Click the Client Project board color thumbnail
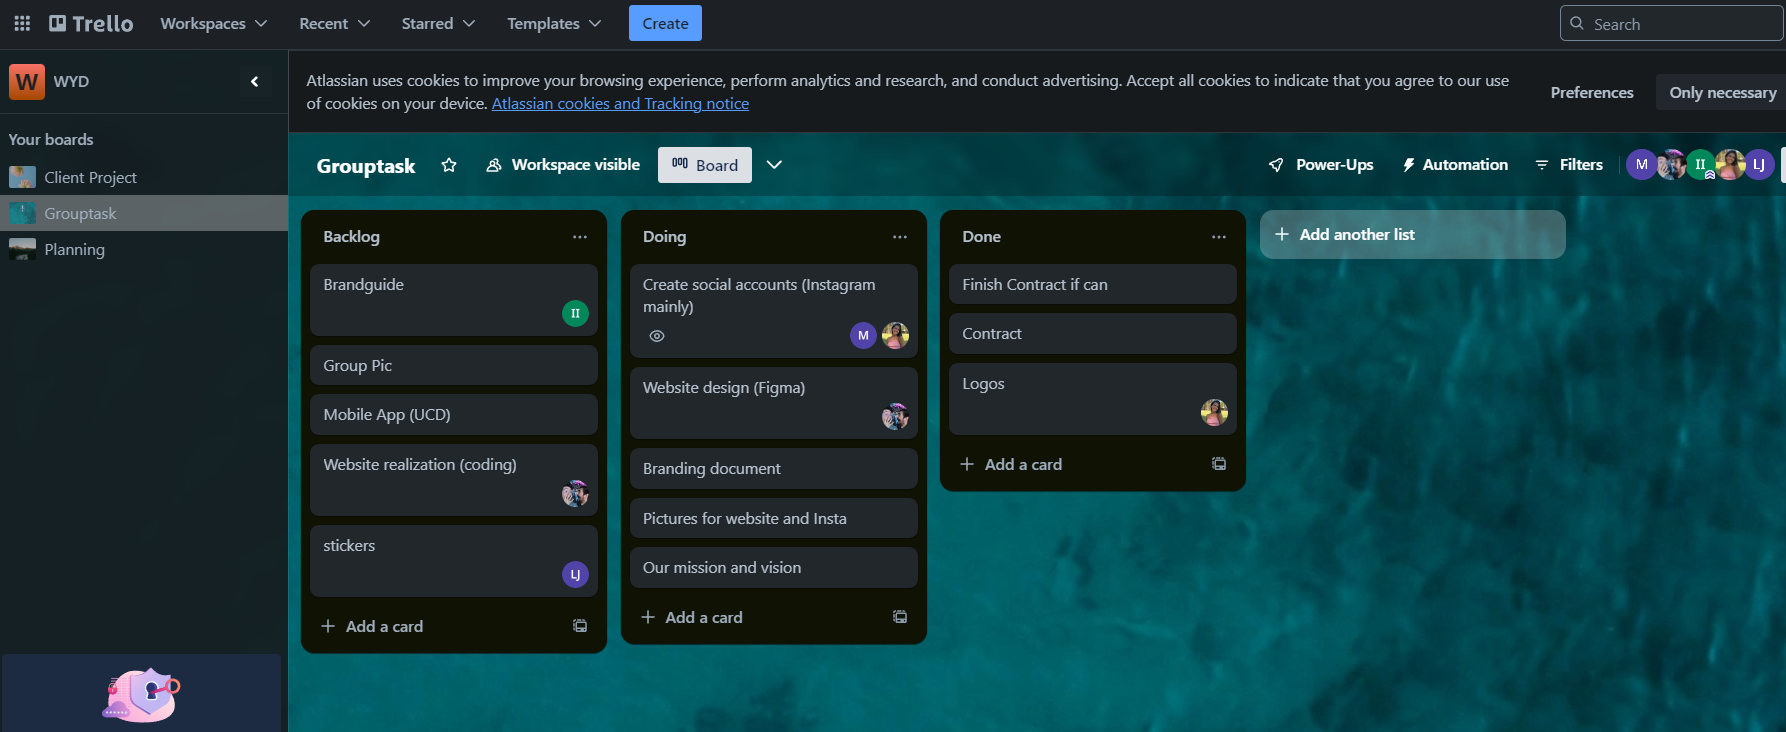 22,178
